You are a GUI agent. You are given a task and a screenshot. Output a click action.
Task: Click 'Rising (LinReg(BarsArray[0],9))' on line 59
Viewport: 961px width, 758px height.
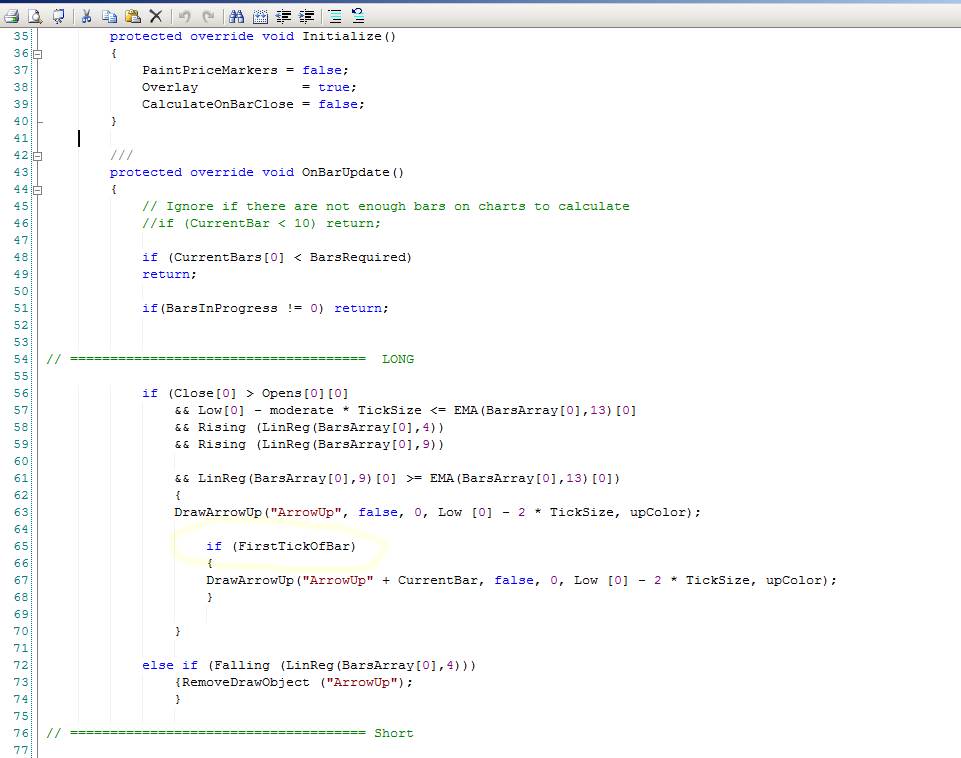(321, 444)
